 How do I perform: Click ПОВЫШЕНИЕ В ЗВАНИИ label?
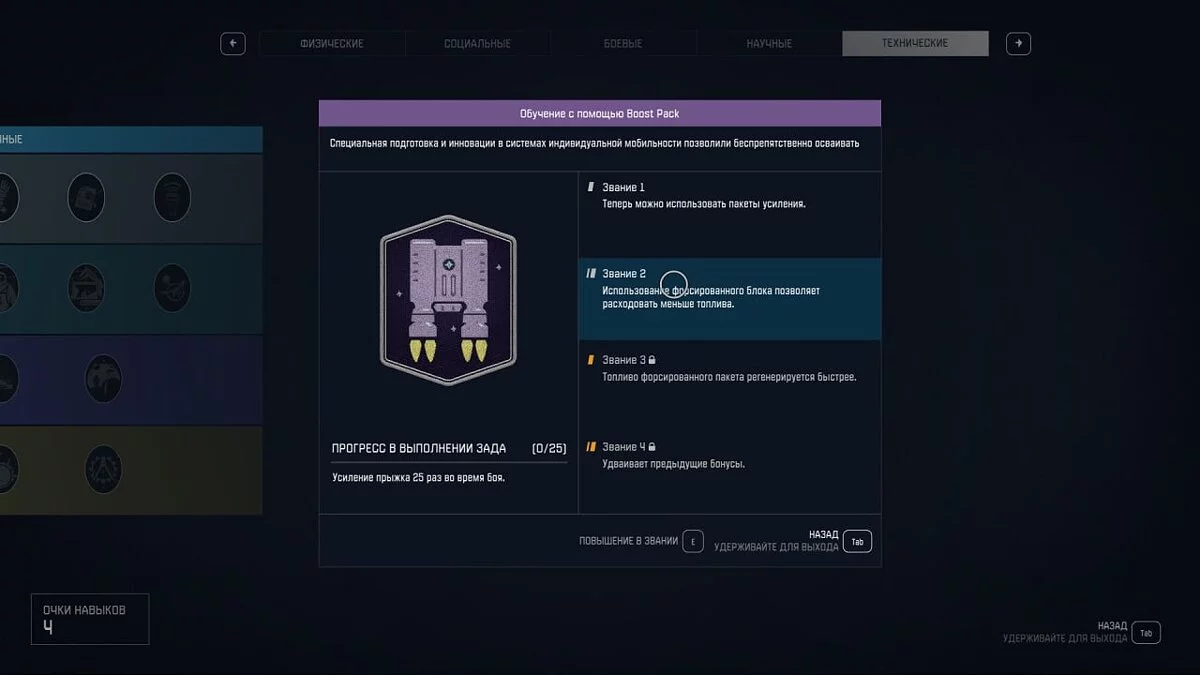point(628,541)
